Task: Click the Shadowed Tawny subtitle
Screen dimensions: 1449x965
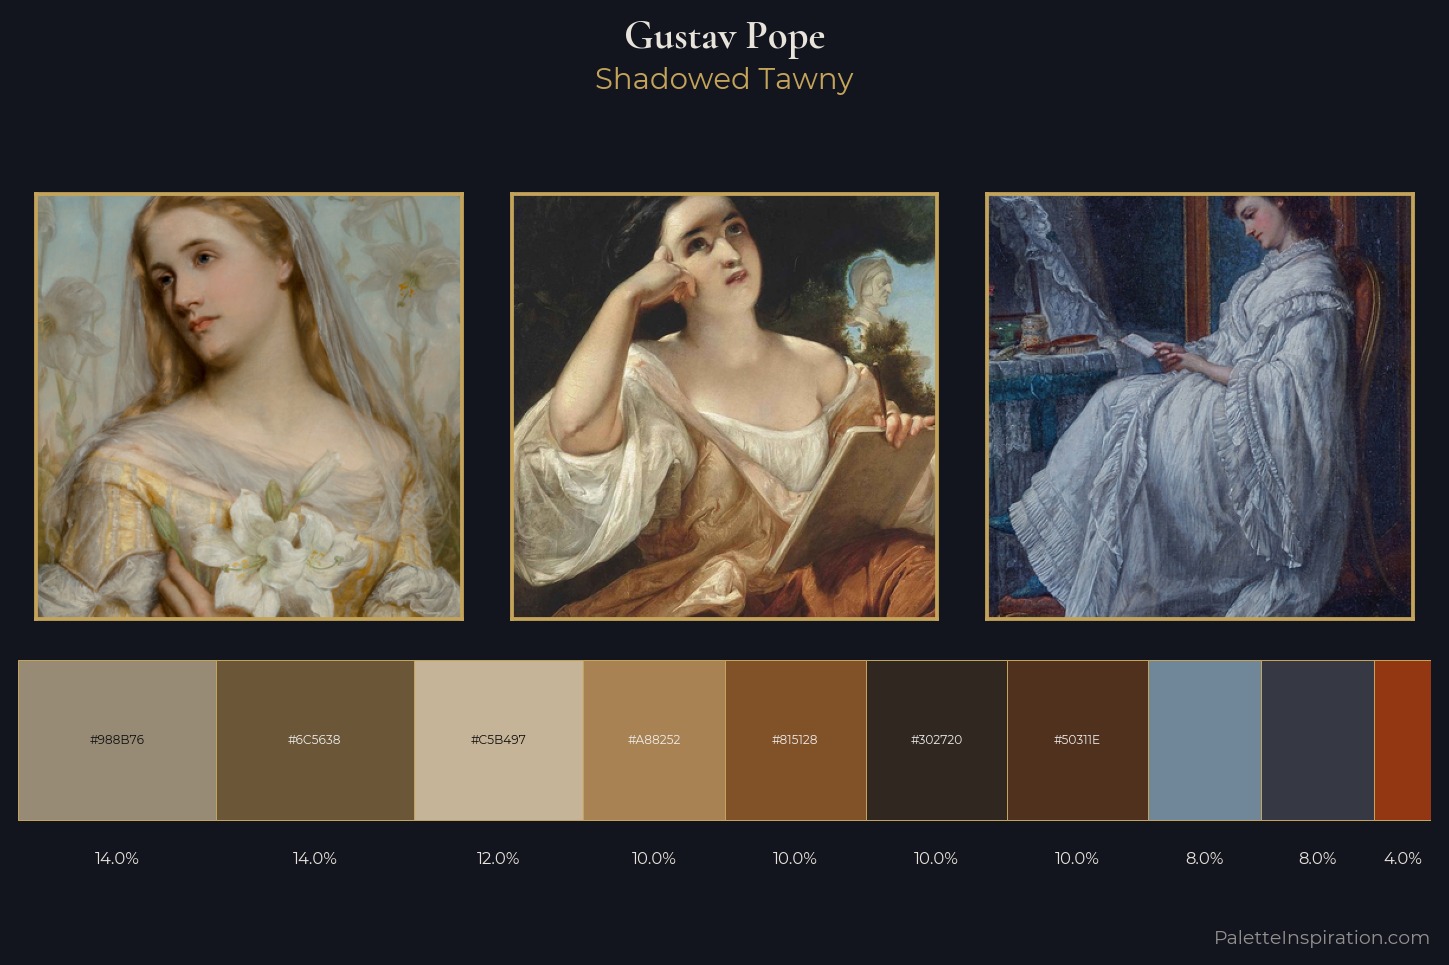Action: [724, 79]
